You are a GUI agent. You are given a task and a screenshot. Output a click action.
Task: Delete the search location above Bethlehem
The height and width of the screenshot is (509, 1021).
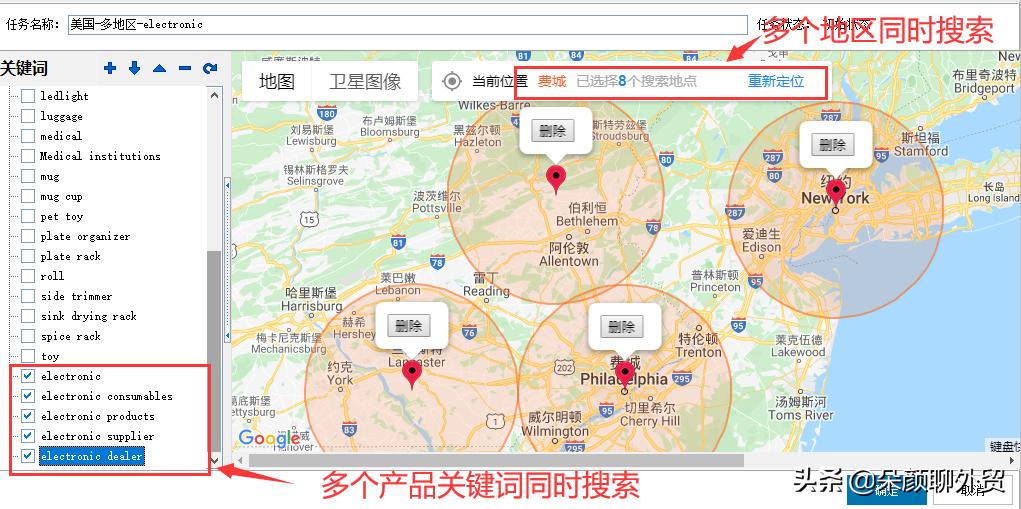click(553, 130)
